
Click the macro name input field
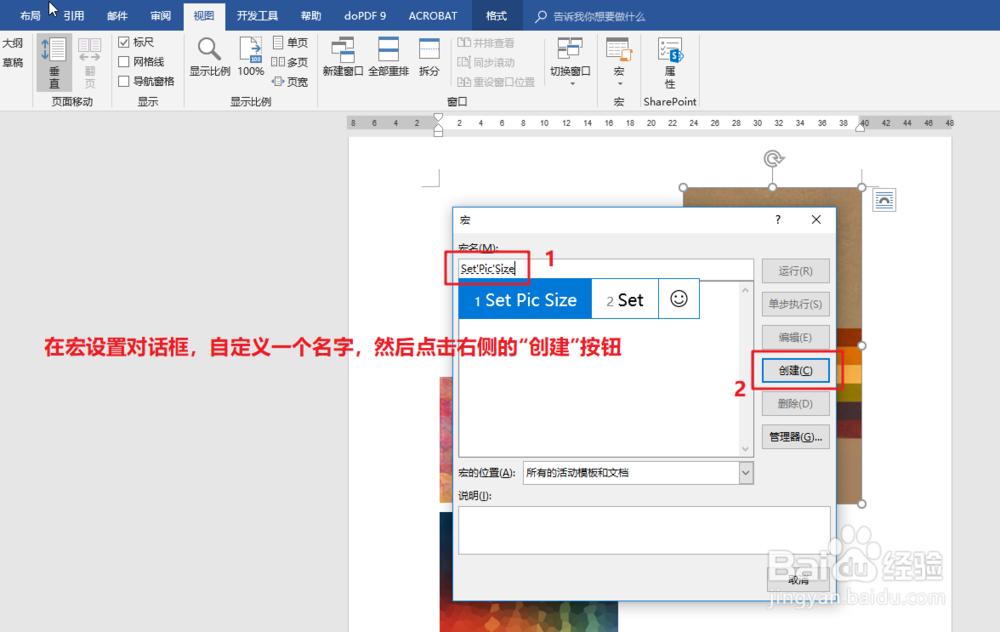pos(487,268)
